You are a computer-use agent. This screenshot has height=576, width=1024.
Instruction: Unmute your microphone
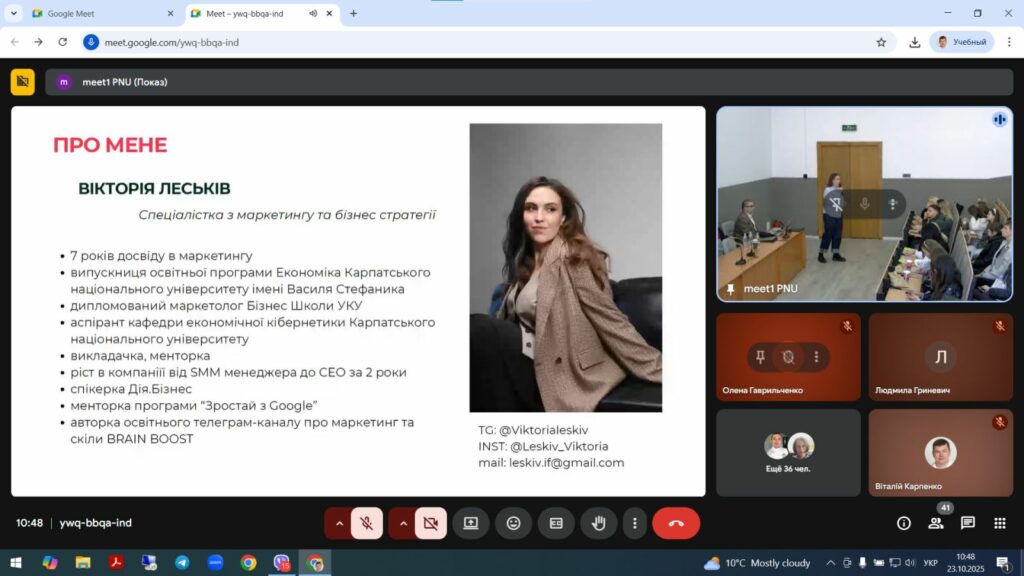pos(367,523)
